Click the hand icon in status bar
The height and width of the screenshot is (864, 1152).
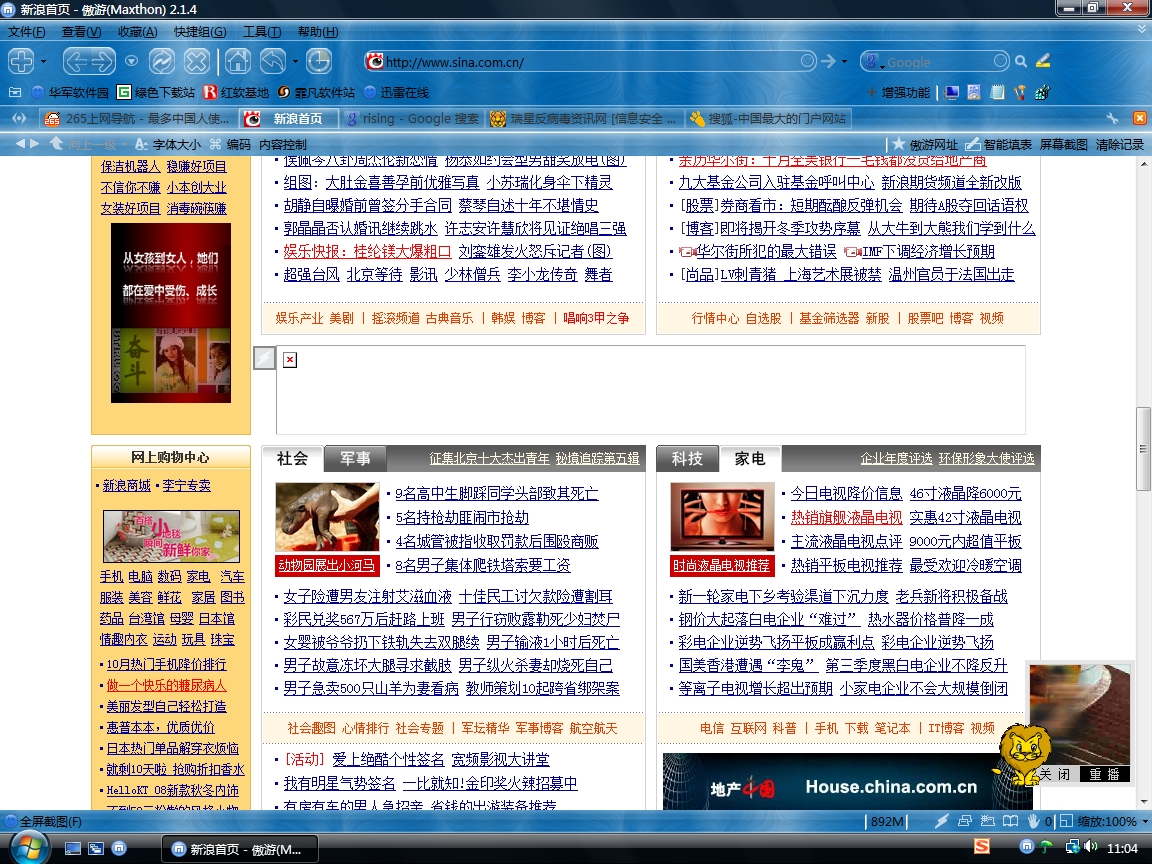[x=1033, y=821]
